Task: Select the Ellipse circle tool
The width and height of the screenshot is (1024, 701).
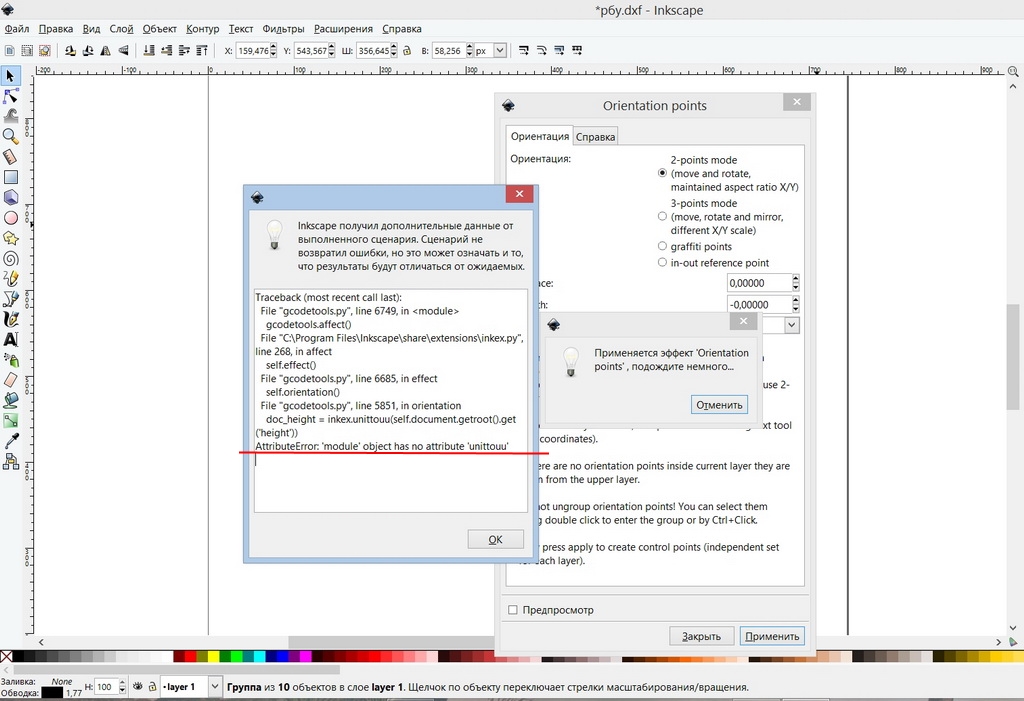Action: tap(10, 218)
